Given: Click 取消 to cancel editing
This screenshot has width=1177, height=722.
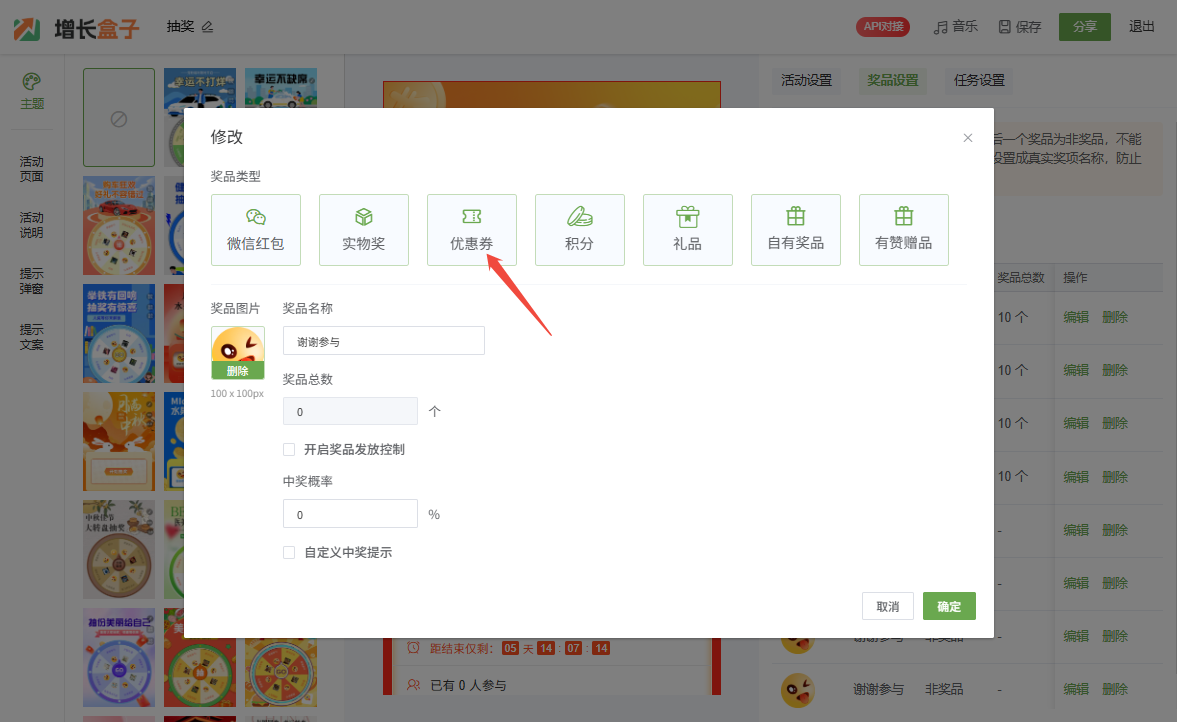Looking at the screenshot, I should point(887,606).
